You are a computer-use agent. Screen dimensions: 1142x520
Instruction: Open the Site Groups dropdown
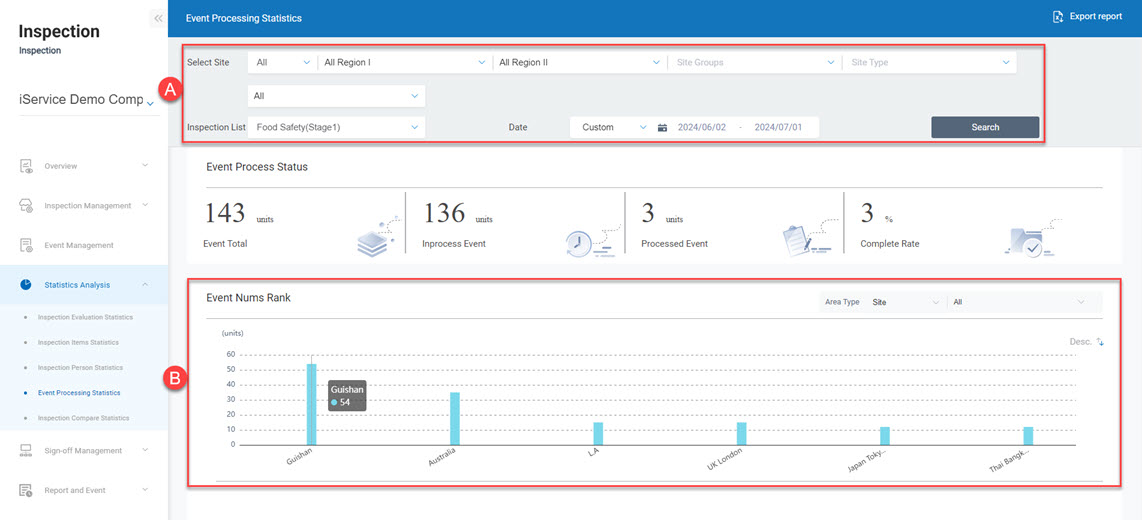pyautogui.click(x=755, y=62)
